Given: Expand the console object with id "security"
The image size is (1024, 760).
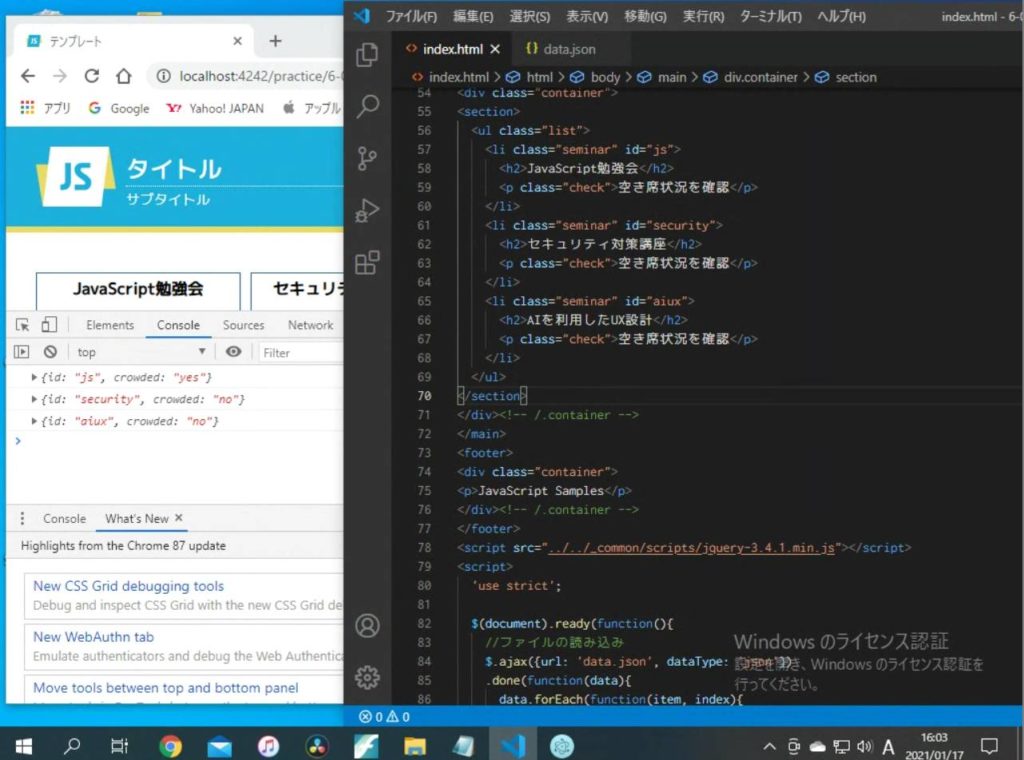Looking at the screenshot, I should [34, 399].
